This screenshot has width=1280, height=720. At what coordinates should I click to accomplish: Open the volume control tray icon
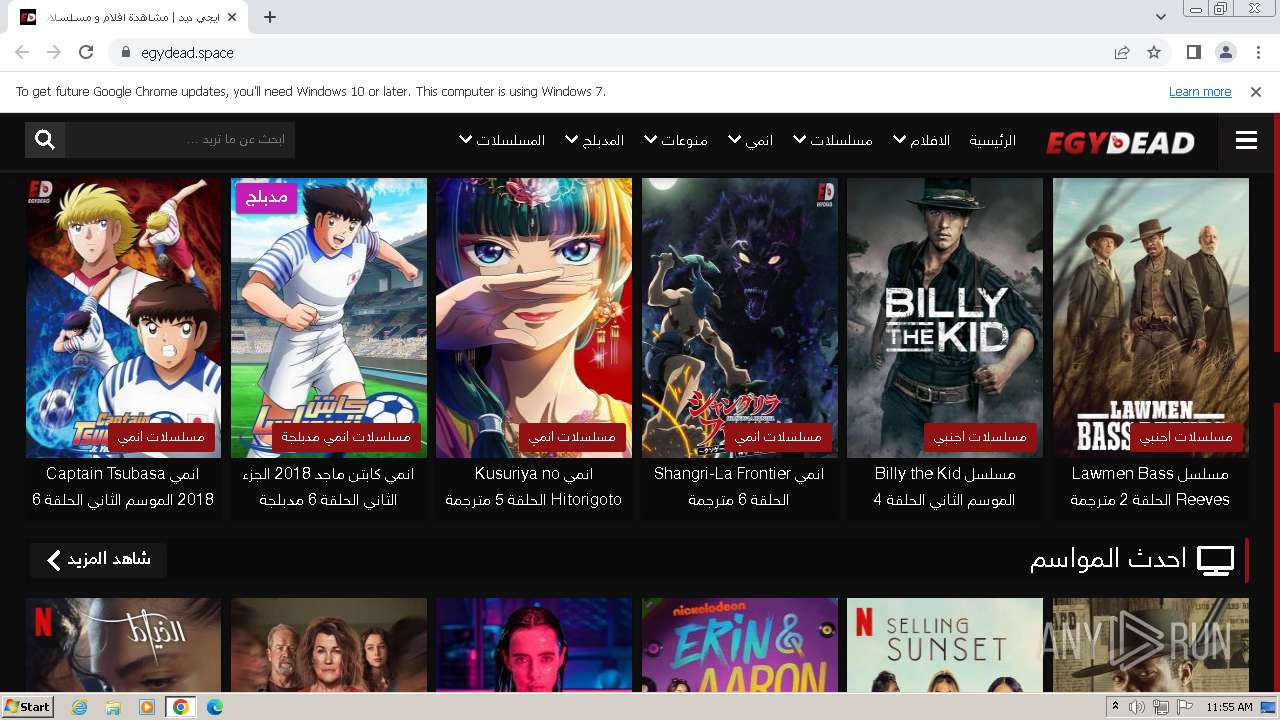click(x=1137, y=707)
